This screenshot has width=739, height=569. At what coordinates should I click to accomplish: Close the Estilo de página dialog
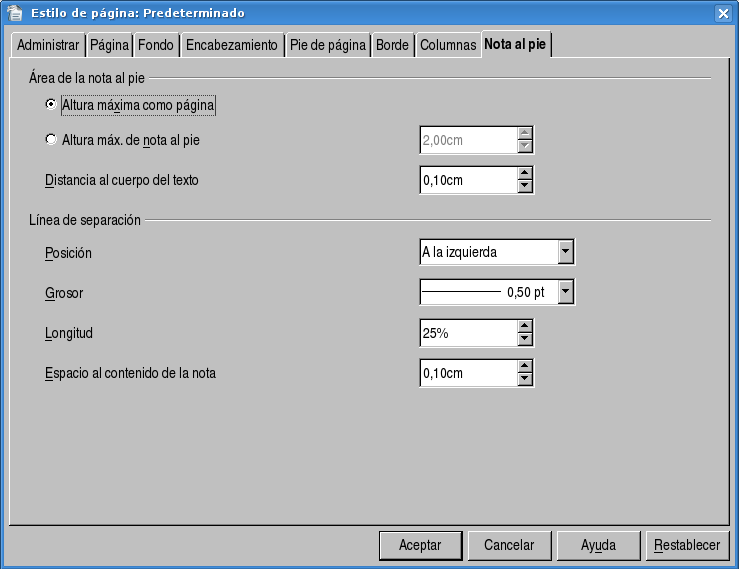tap(723, 13)
